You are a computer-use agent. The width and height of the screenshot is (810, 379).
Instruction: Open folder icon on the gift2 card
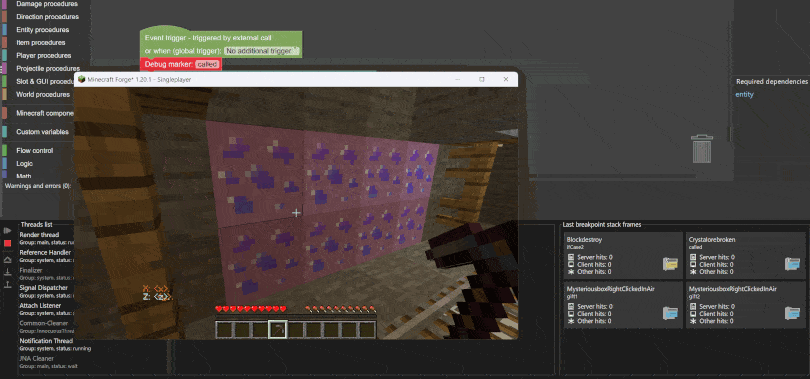pyautogui.click(x=792, y=313)
